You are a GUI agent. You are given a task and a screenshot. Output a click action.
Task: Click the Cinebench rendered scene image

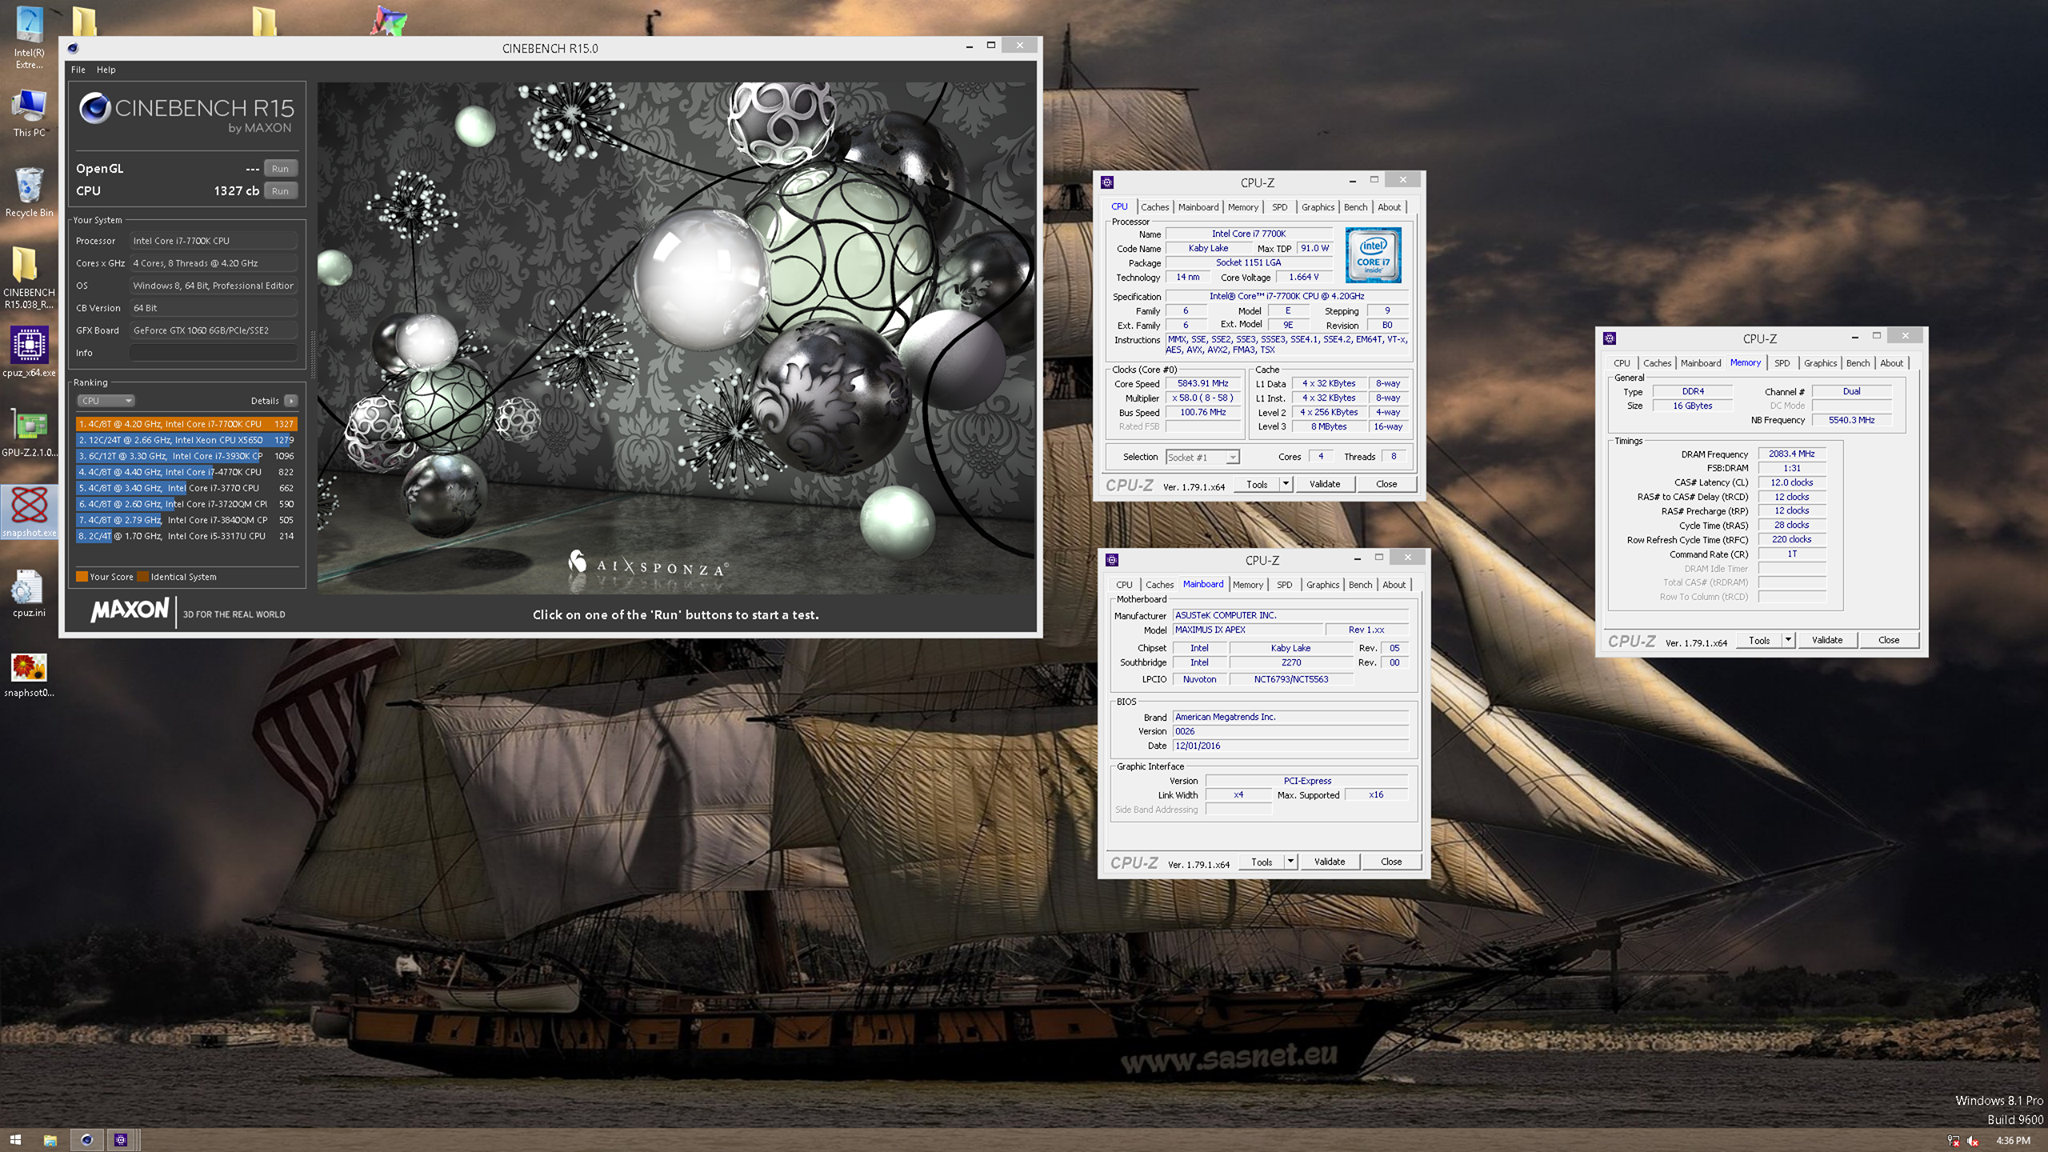(677, 338)
